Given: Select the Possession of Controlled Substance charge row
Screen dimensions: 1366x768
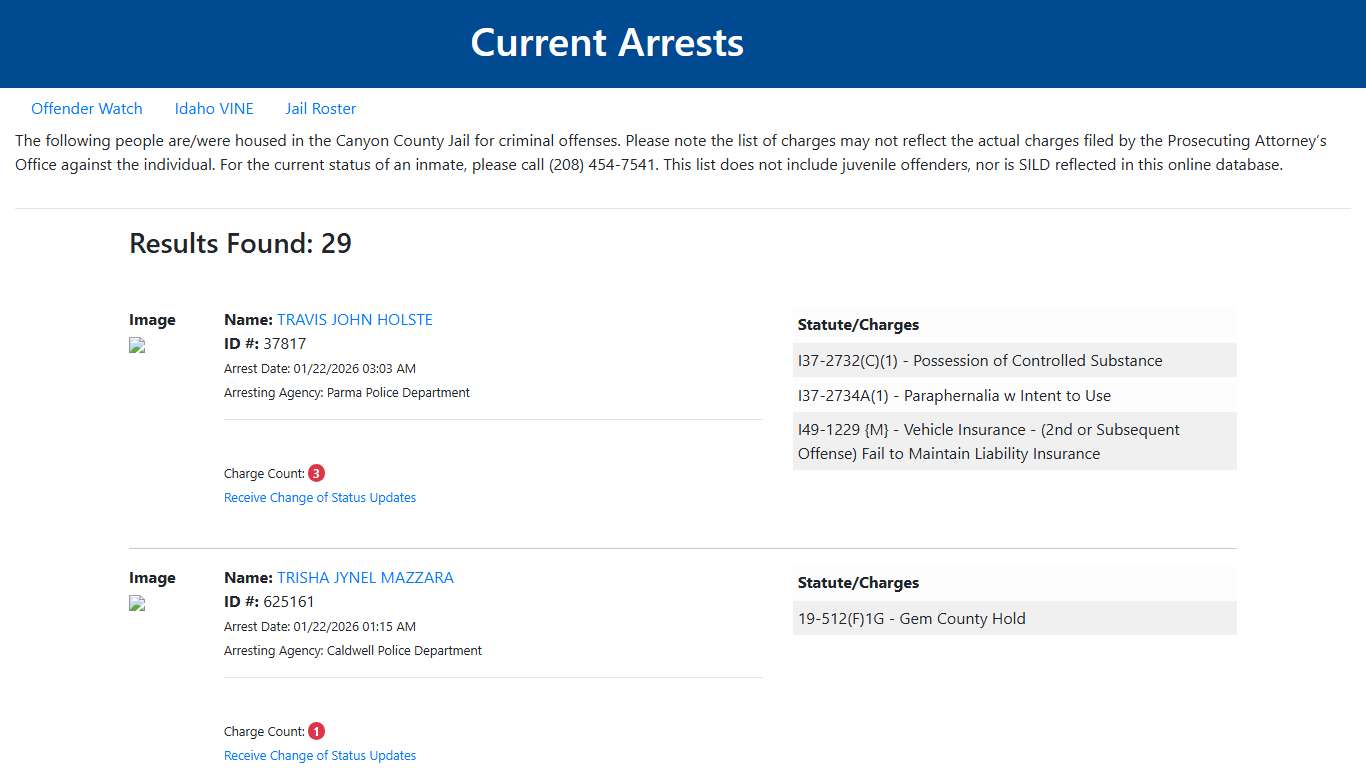Looking at the screenshot, I should (x=1015, y=360).
